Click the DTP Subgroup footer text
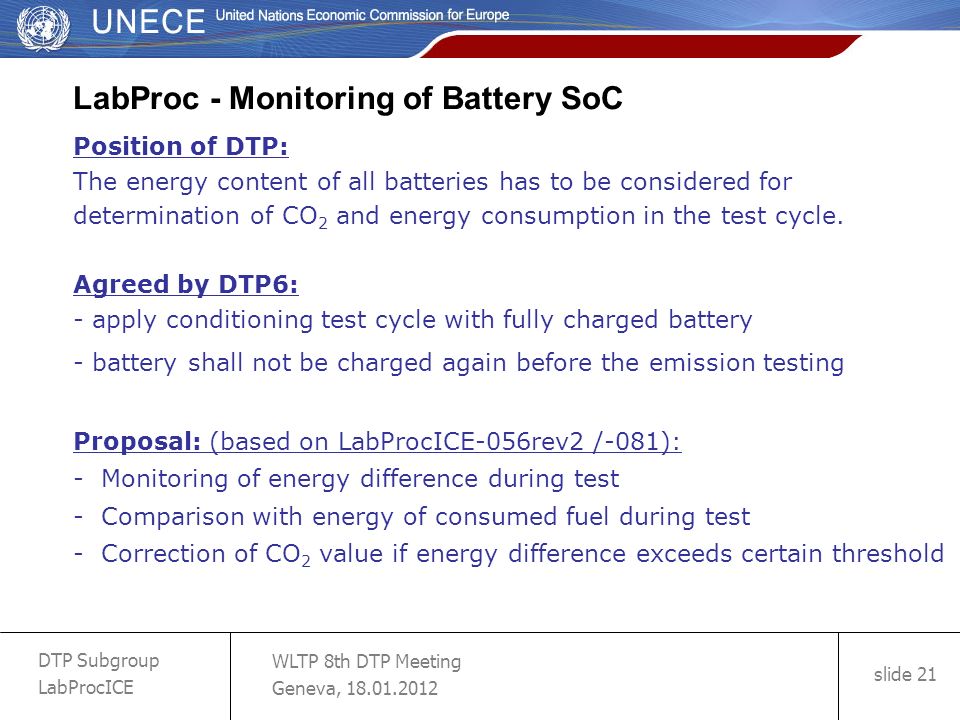The width and height of the screenshot is (960, 720). [x=99, y=661]
